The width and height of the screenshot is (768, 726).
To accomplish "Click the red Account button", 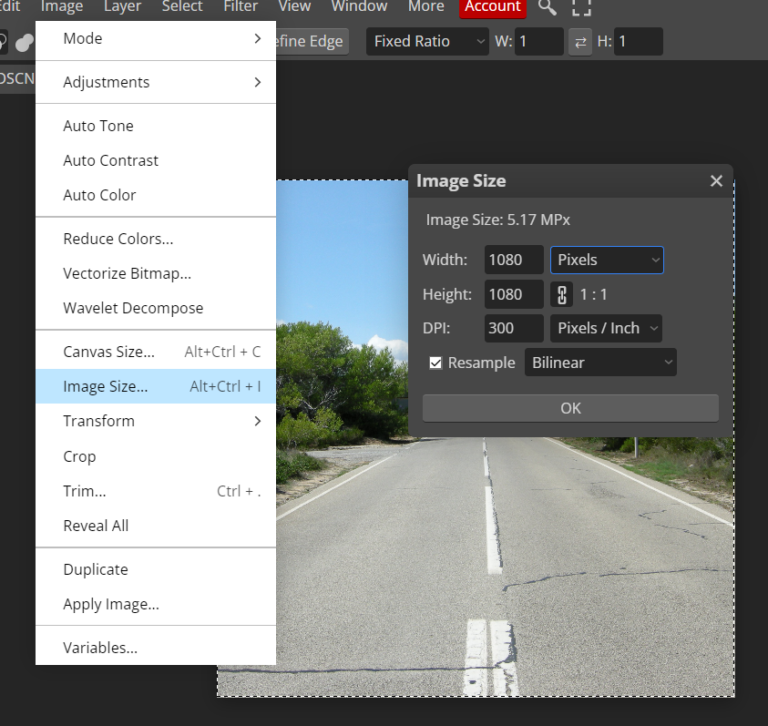I will (x=493, y=7).
